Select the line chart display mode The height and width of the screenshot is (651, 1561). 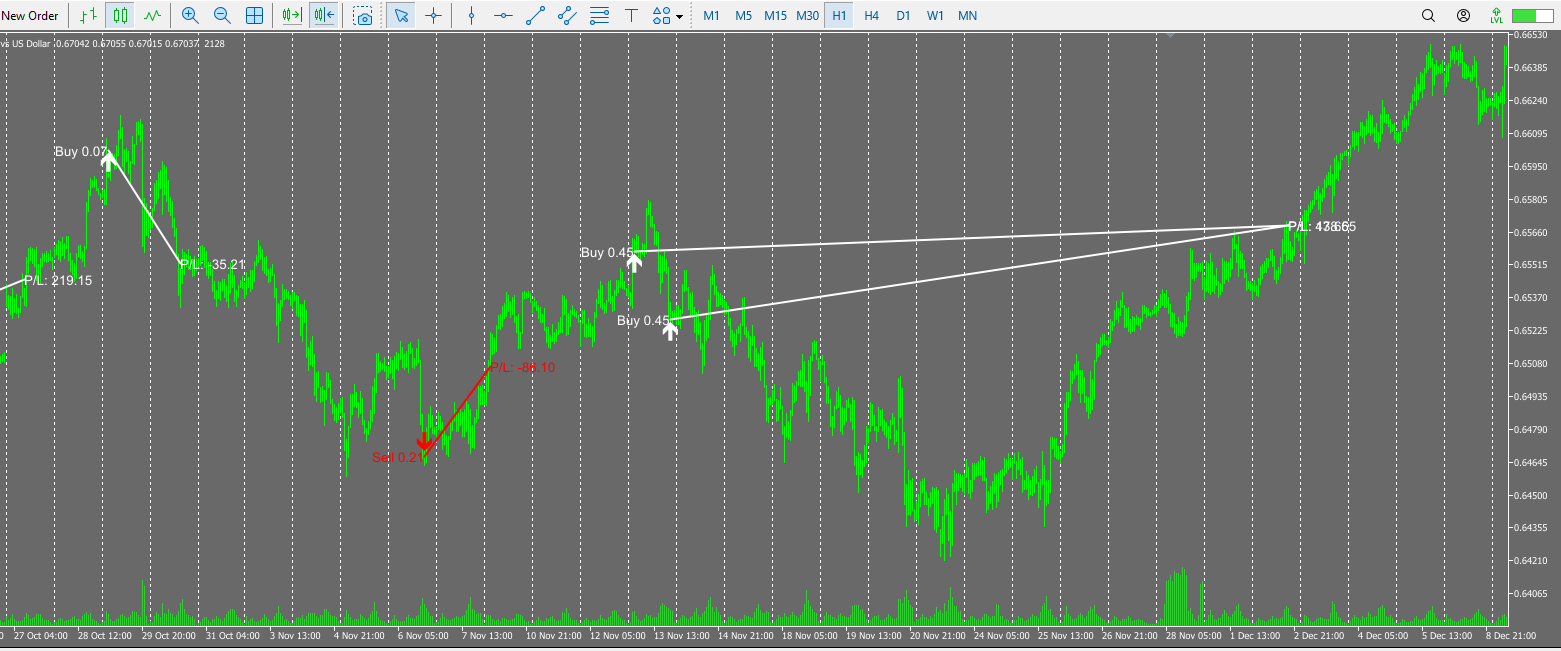pos(151,15)
